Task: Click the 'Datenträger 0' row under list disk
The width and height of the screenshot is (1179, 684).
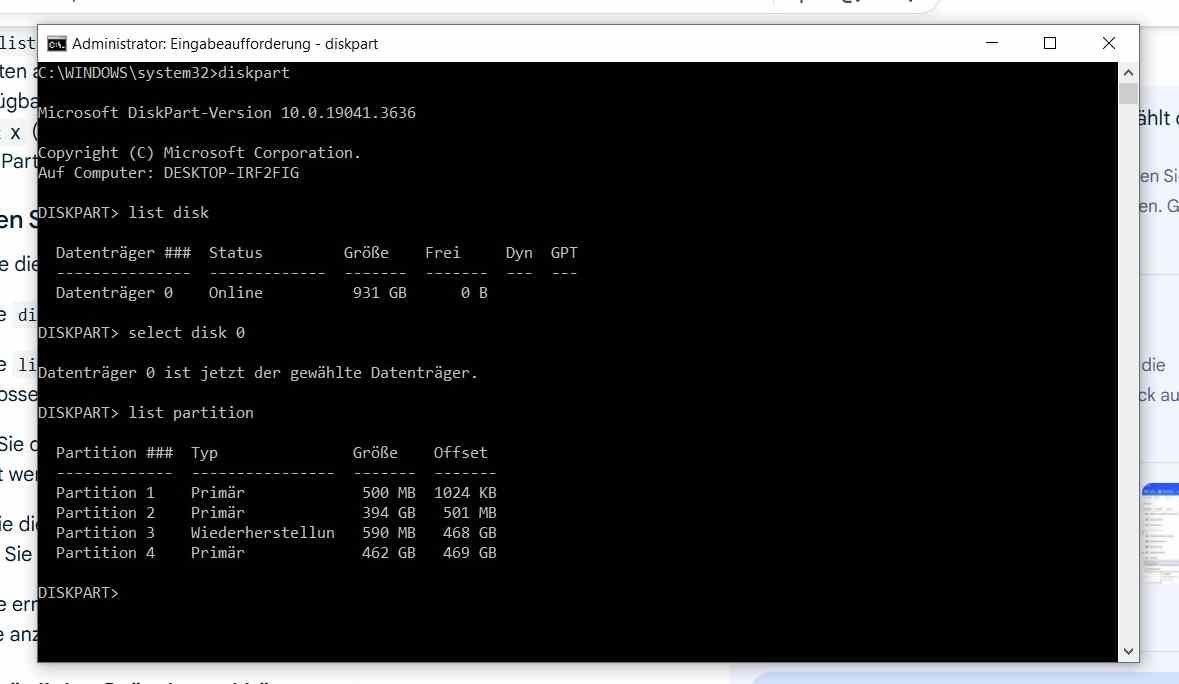Action: [x=114, y=293]
